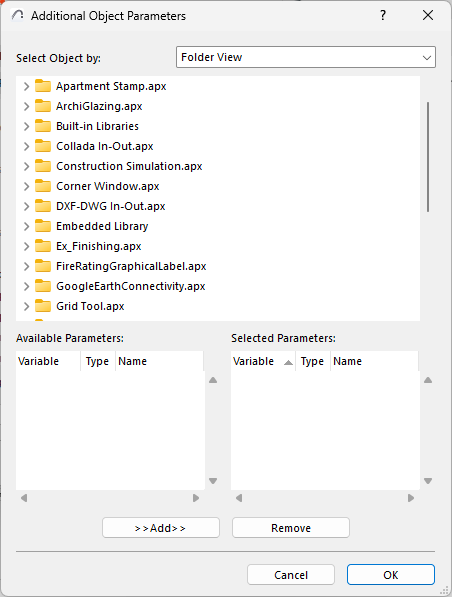Sort Available Parameters by Type column
The image size is (452, 597).
[98, 361]
